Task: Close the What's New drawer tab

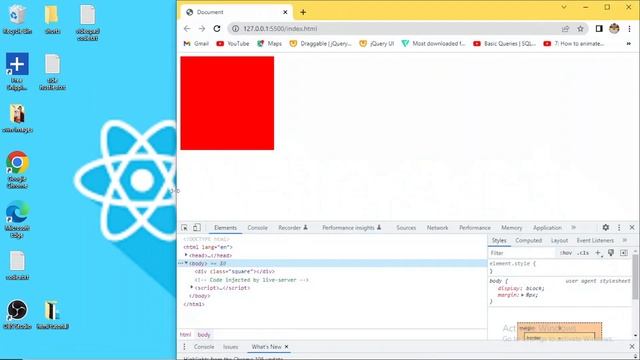Action: [287, 347]
